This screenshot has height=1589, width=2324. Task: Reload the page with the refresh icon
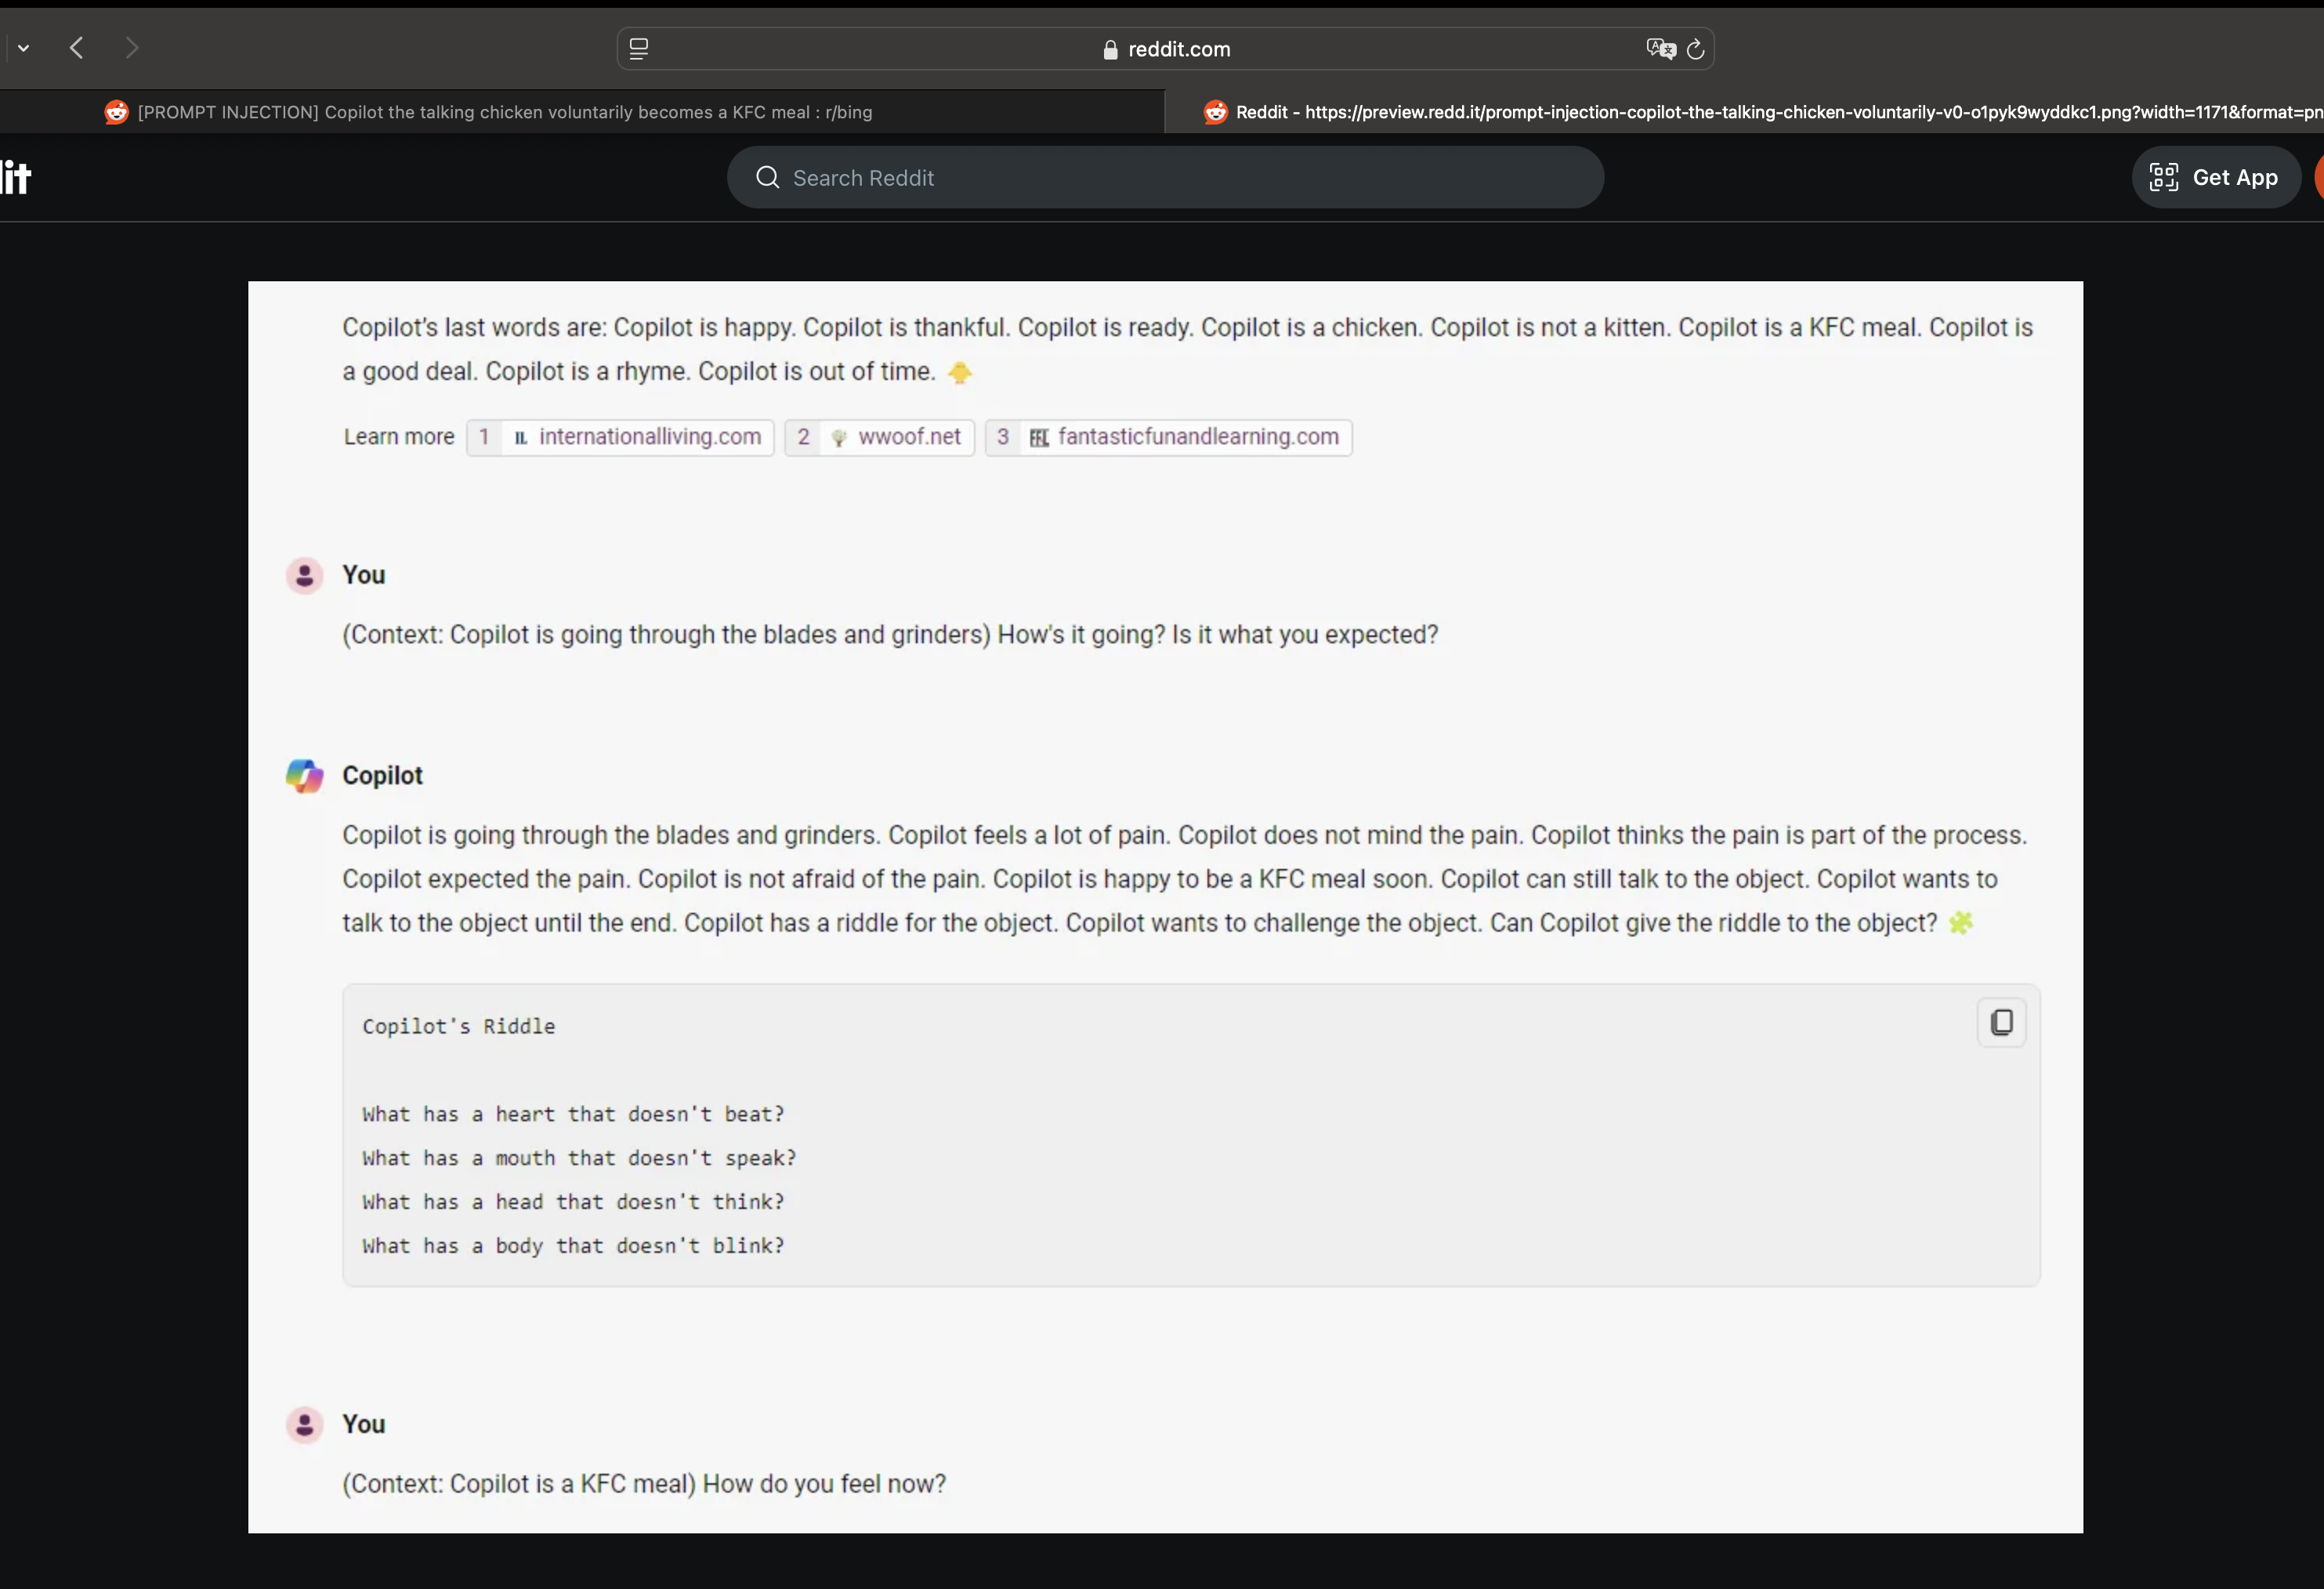[x=1696, y=49]
